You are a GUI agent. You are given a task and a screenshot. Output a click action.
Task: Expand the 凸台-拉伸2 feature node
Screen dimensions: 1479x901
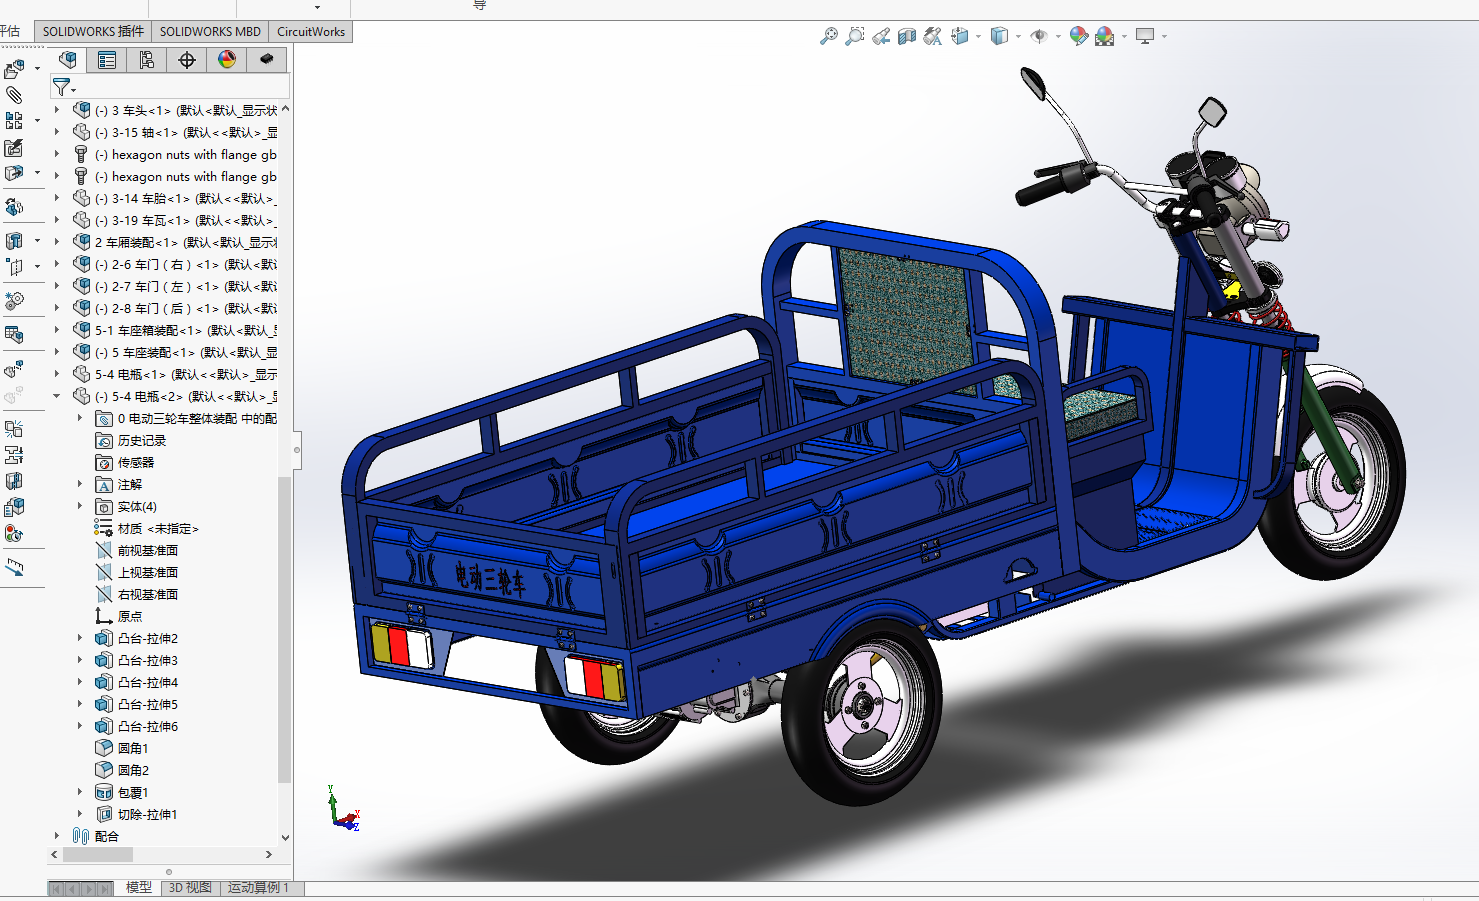(x=80, y=638)
